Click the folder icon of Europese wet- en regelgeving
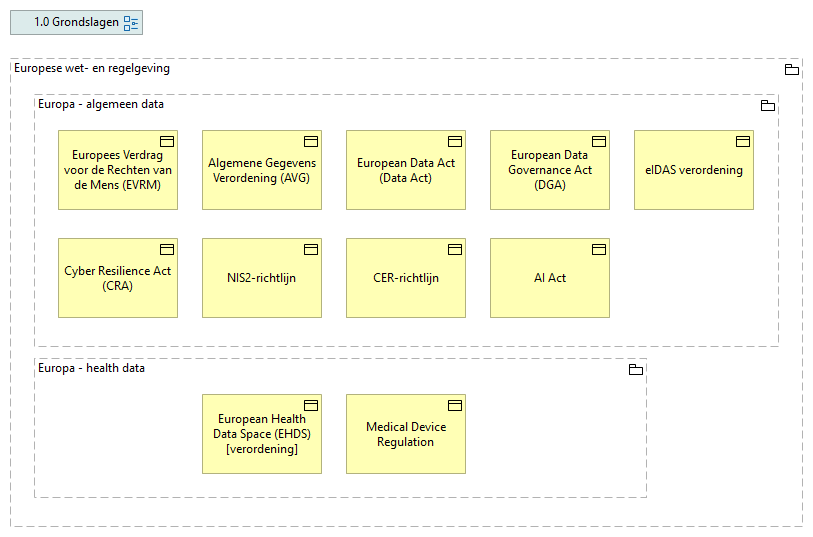The height and width of the screenshot is (537, 813). pos(791,70)
